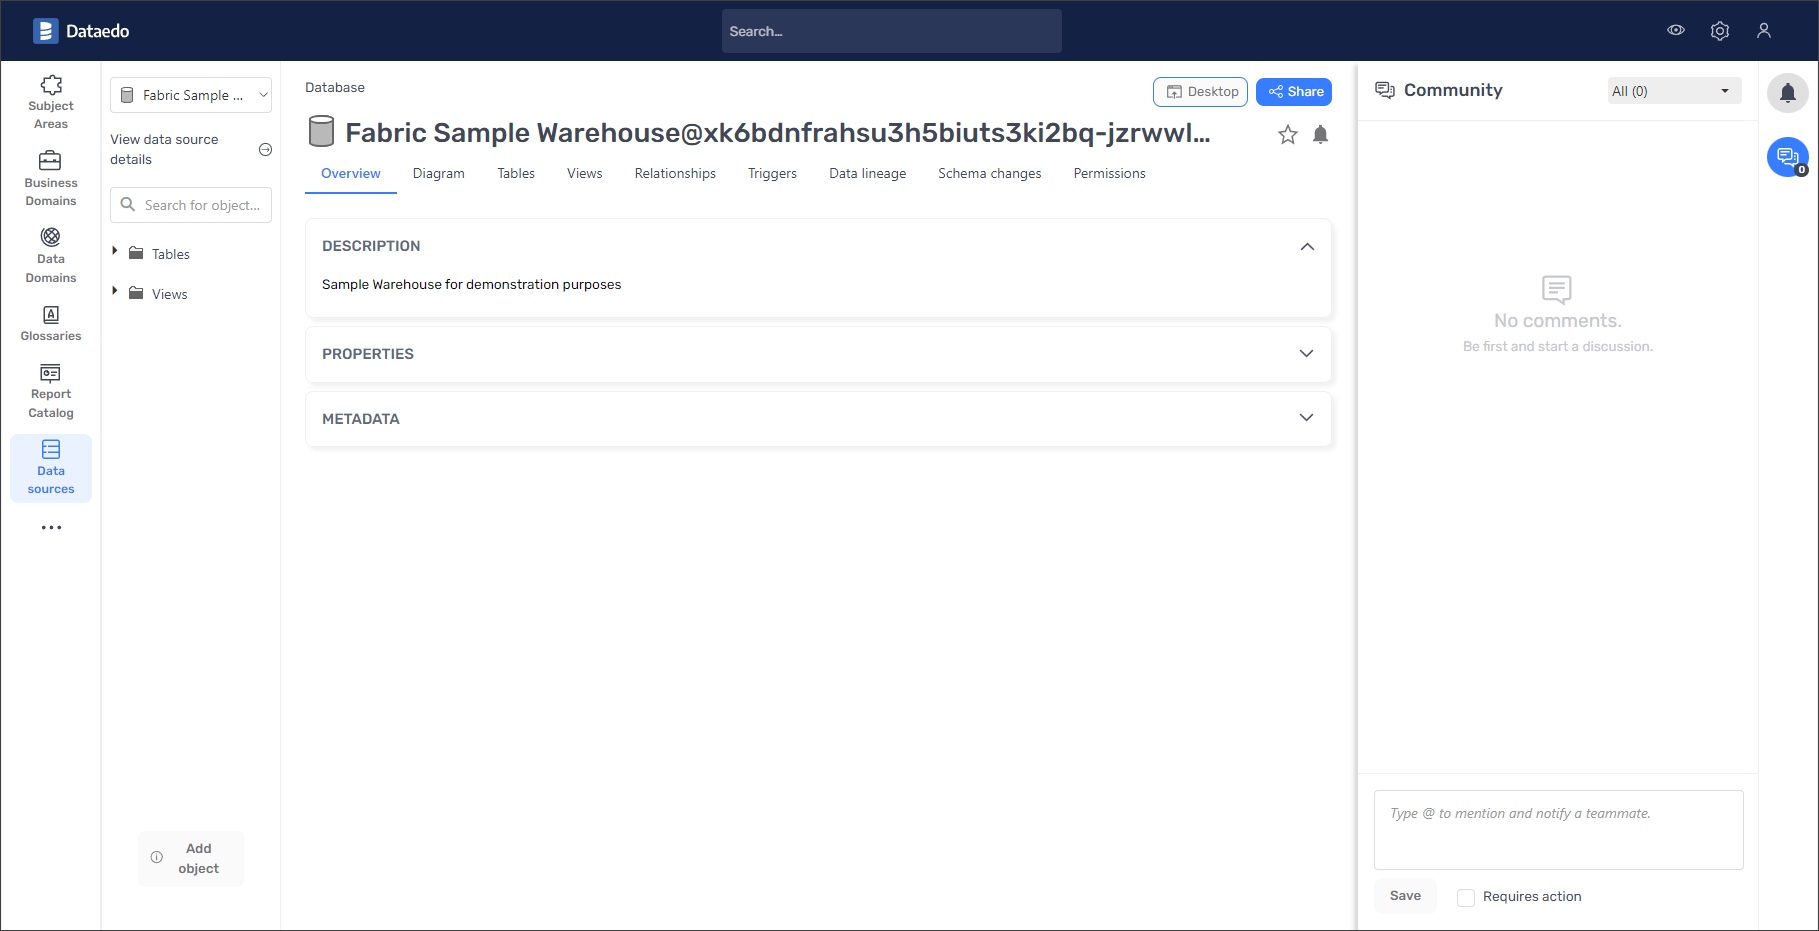Expand the Views tree folder
This screenshot has width=1819, height=931.
pos(115,292)
